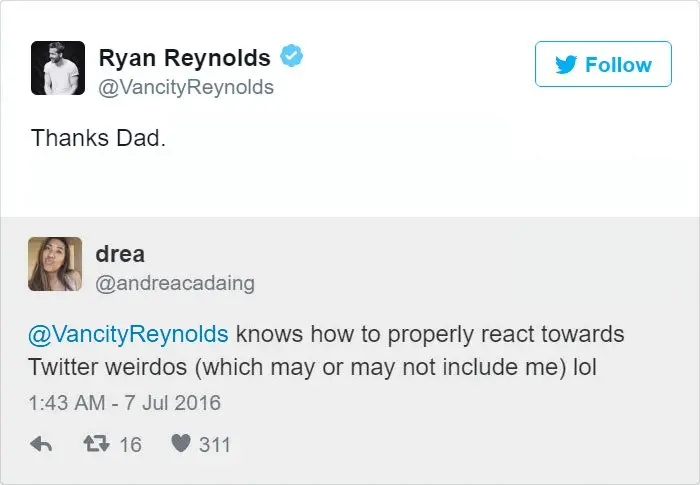Viewport: 700px width, 485px height.
Task: Click the "Twitter weirdos" line of the reply
Action: click(x=110, y=367)
